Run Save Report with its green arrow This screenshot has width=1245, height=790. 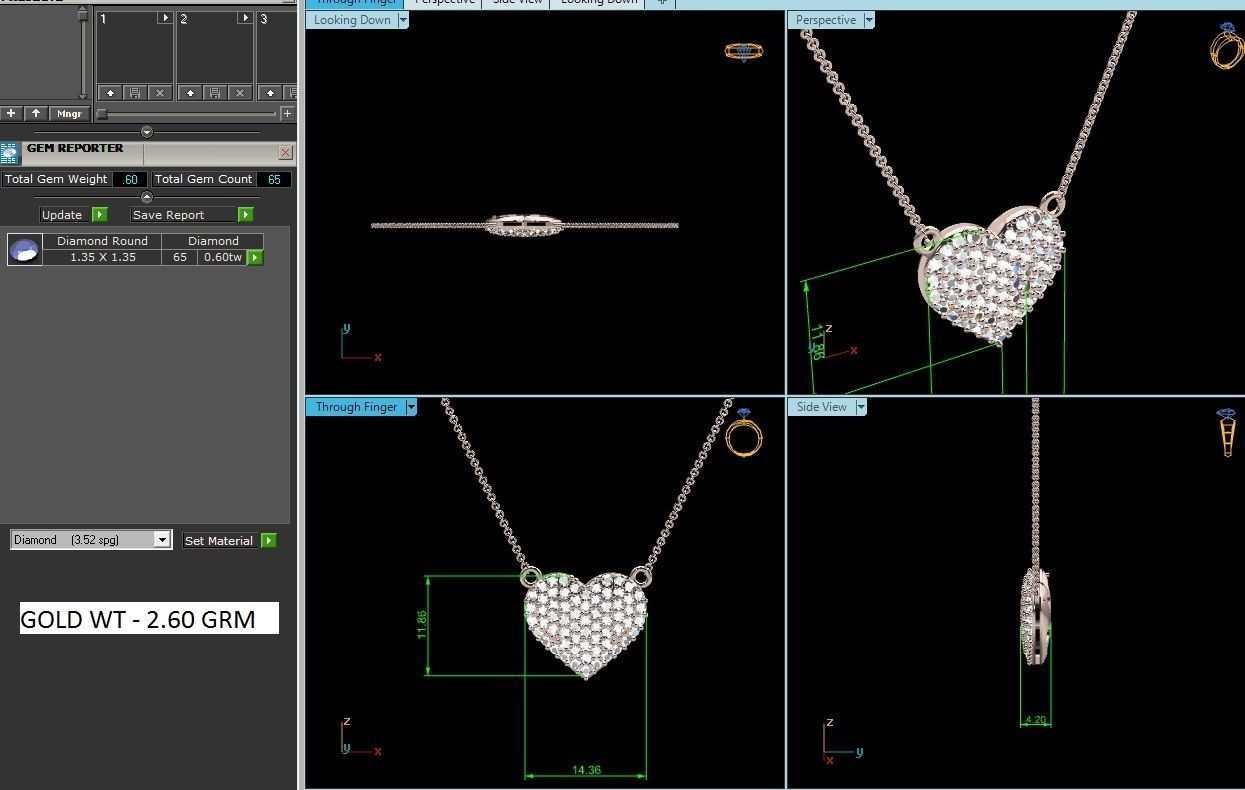click(x=246, y=215)
